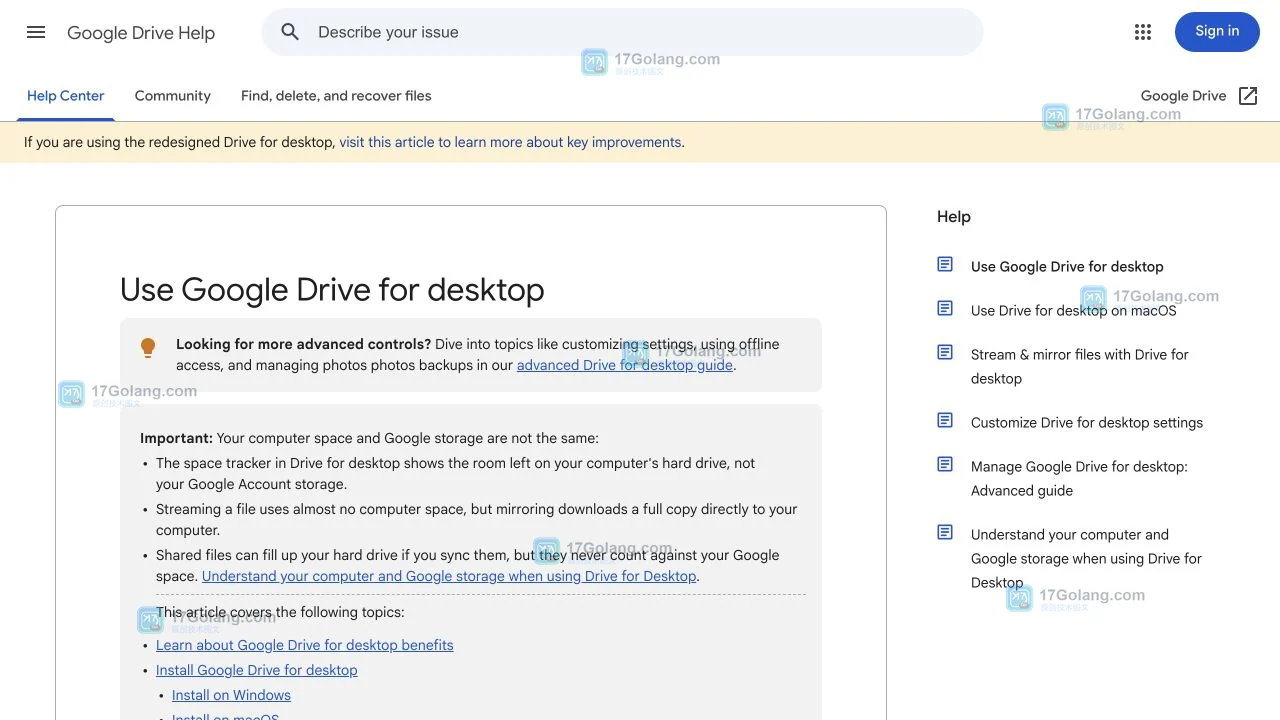Click Google Drive Help title
This screenshot has width=1280, height=720.
[141, 33]
